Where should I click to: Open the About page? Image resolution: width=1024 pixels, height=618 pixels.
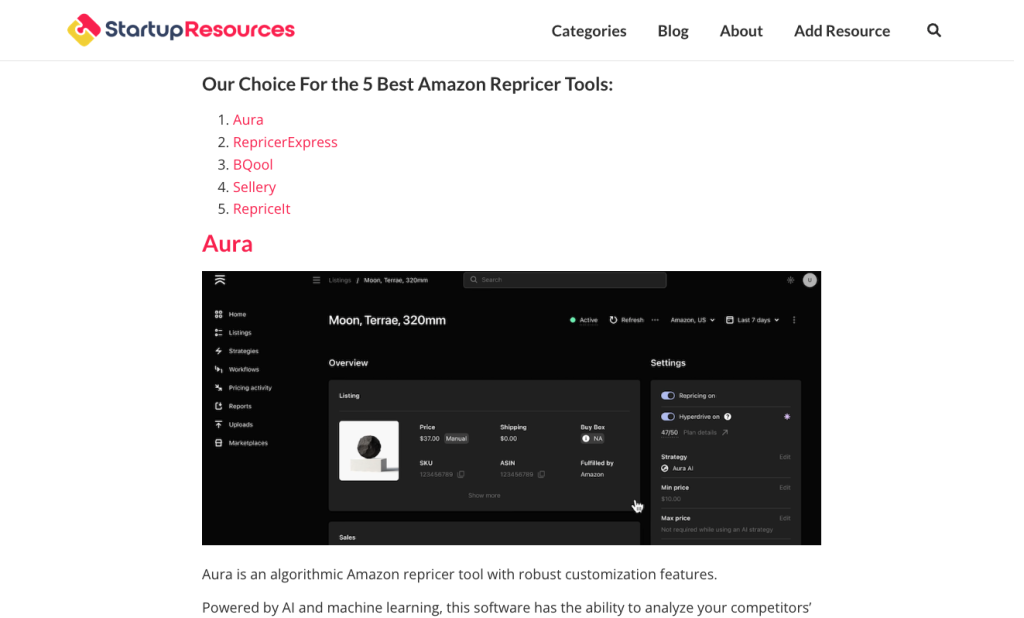tap(741, 31)
